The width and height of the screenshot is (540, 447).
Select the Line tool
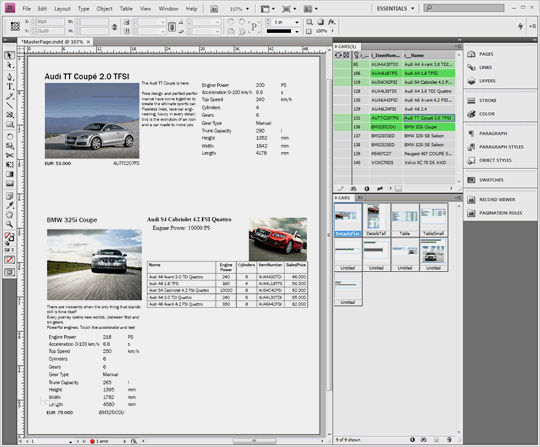9,105
